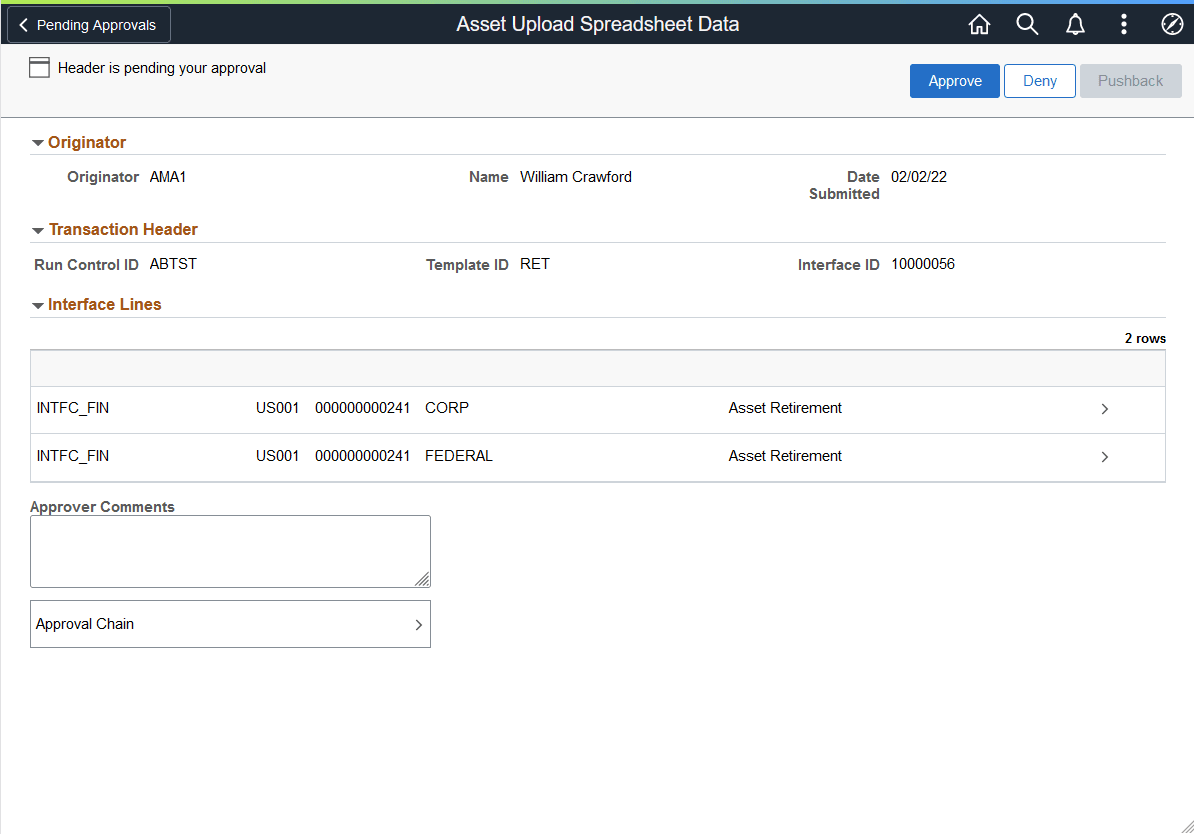Click the header record icon beside approval message
Screen dimensions: 1194x834
click(x=39, y=67)
